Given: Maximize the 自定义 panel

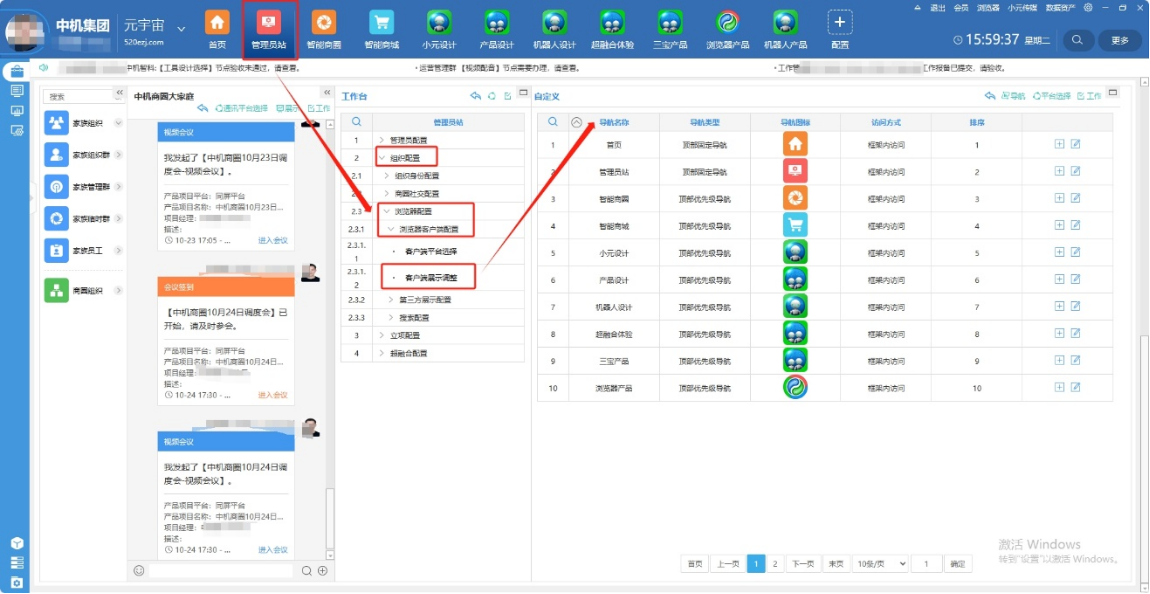Looking at the screenshot, I should (x=1113, y=92).
